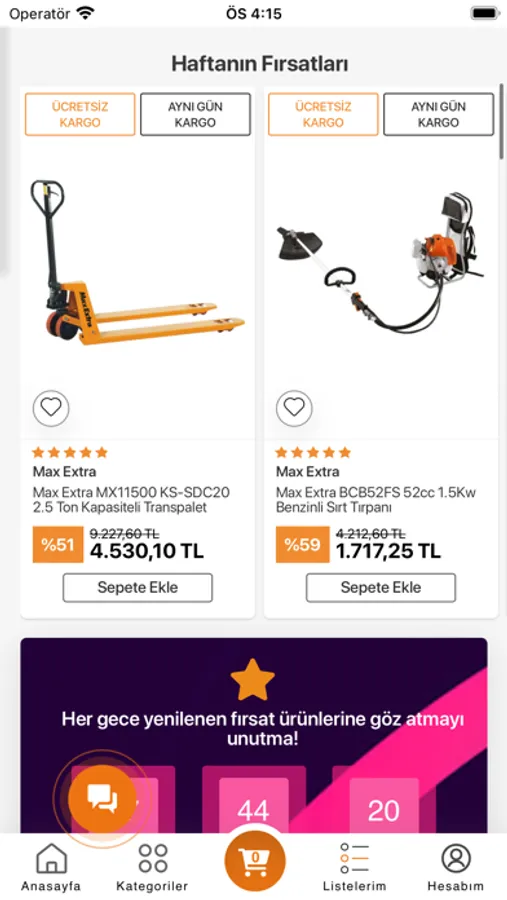Screen dimensions: 507x900
Task: Tap the %59 discount badge
Action: click(x=303, y=544)
